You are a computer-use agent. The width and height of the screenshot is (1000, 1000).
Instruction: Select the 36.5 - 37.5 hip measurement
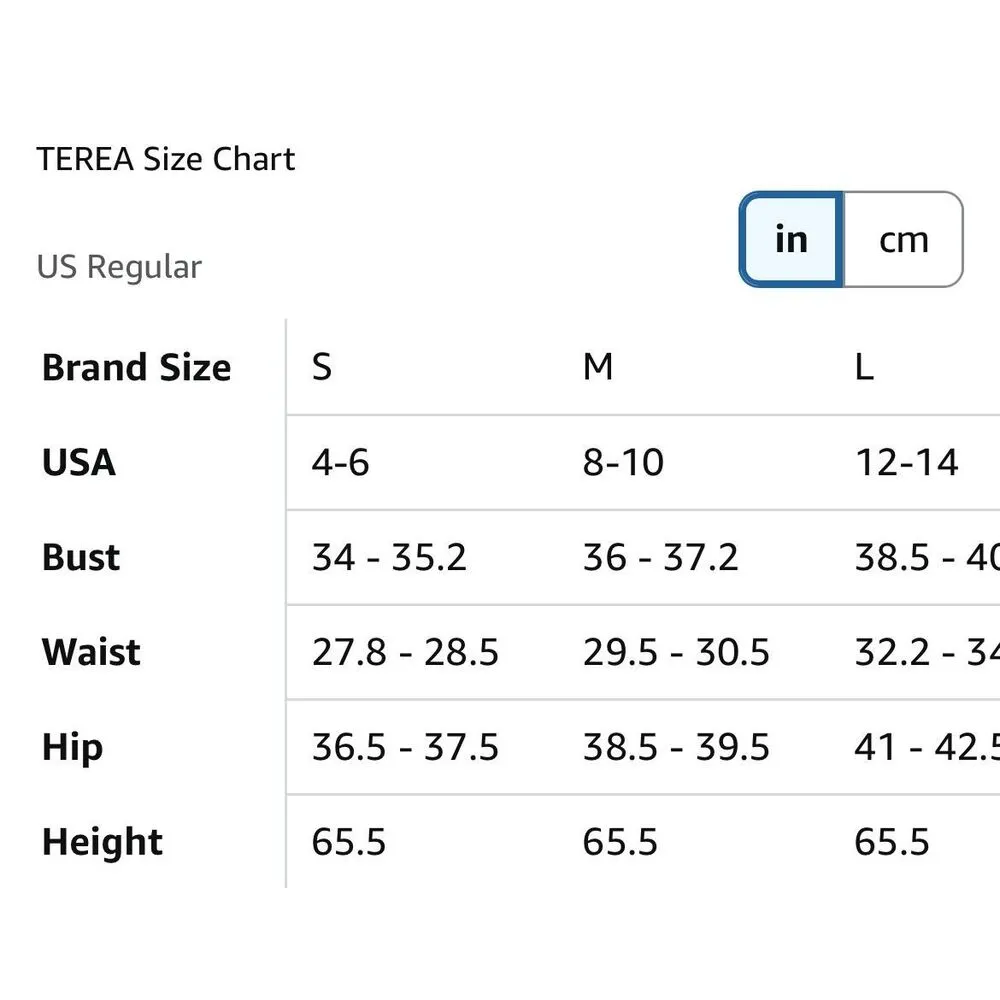405,748
